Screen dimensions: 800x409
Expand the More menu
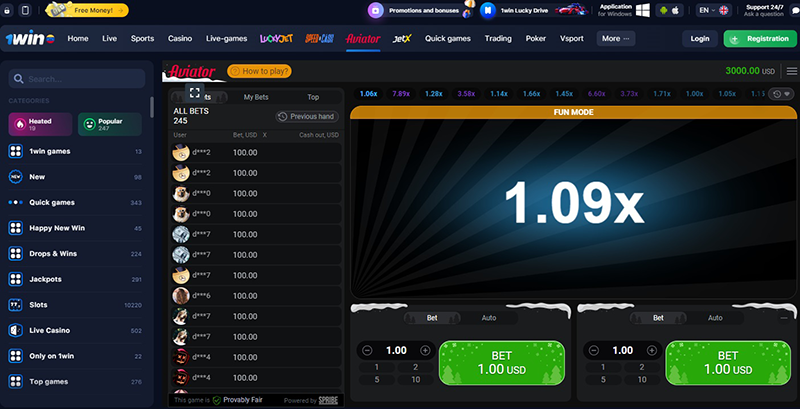pos(616,38)
